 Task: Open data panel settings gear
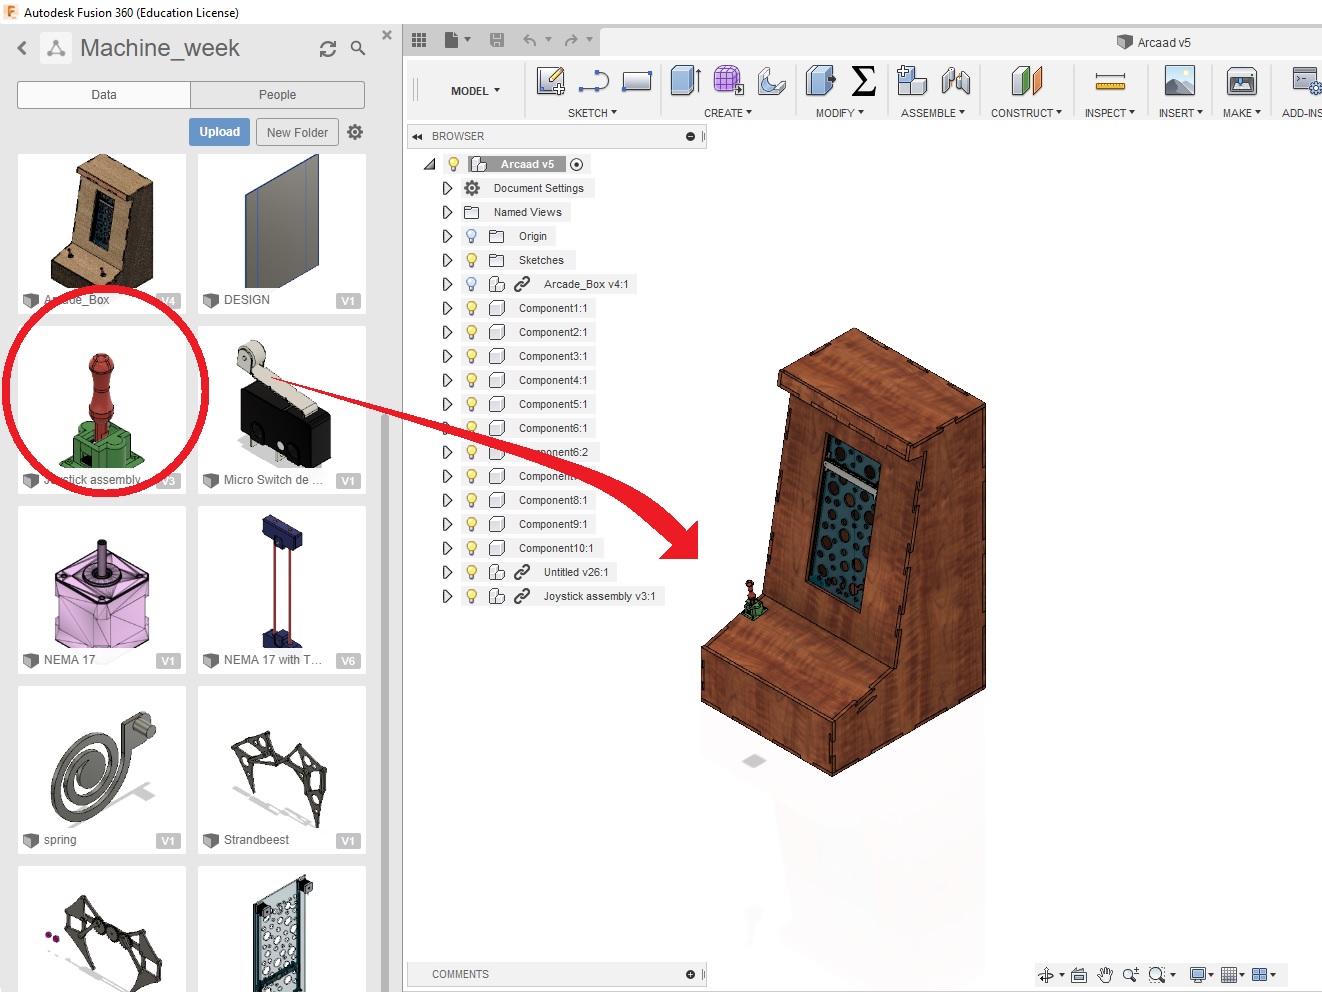coord(355,132)
